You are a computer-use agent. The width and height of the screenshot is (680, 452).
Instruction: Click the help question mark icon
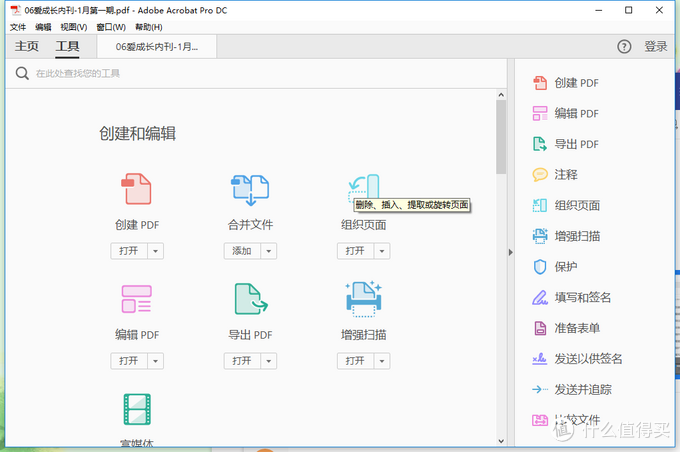coord(624,46)
